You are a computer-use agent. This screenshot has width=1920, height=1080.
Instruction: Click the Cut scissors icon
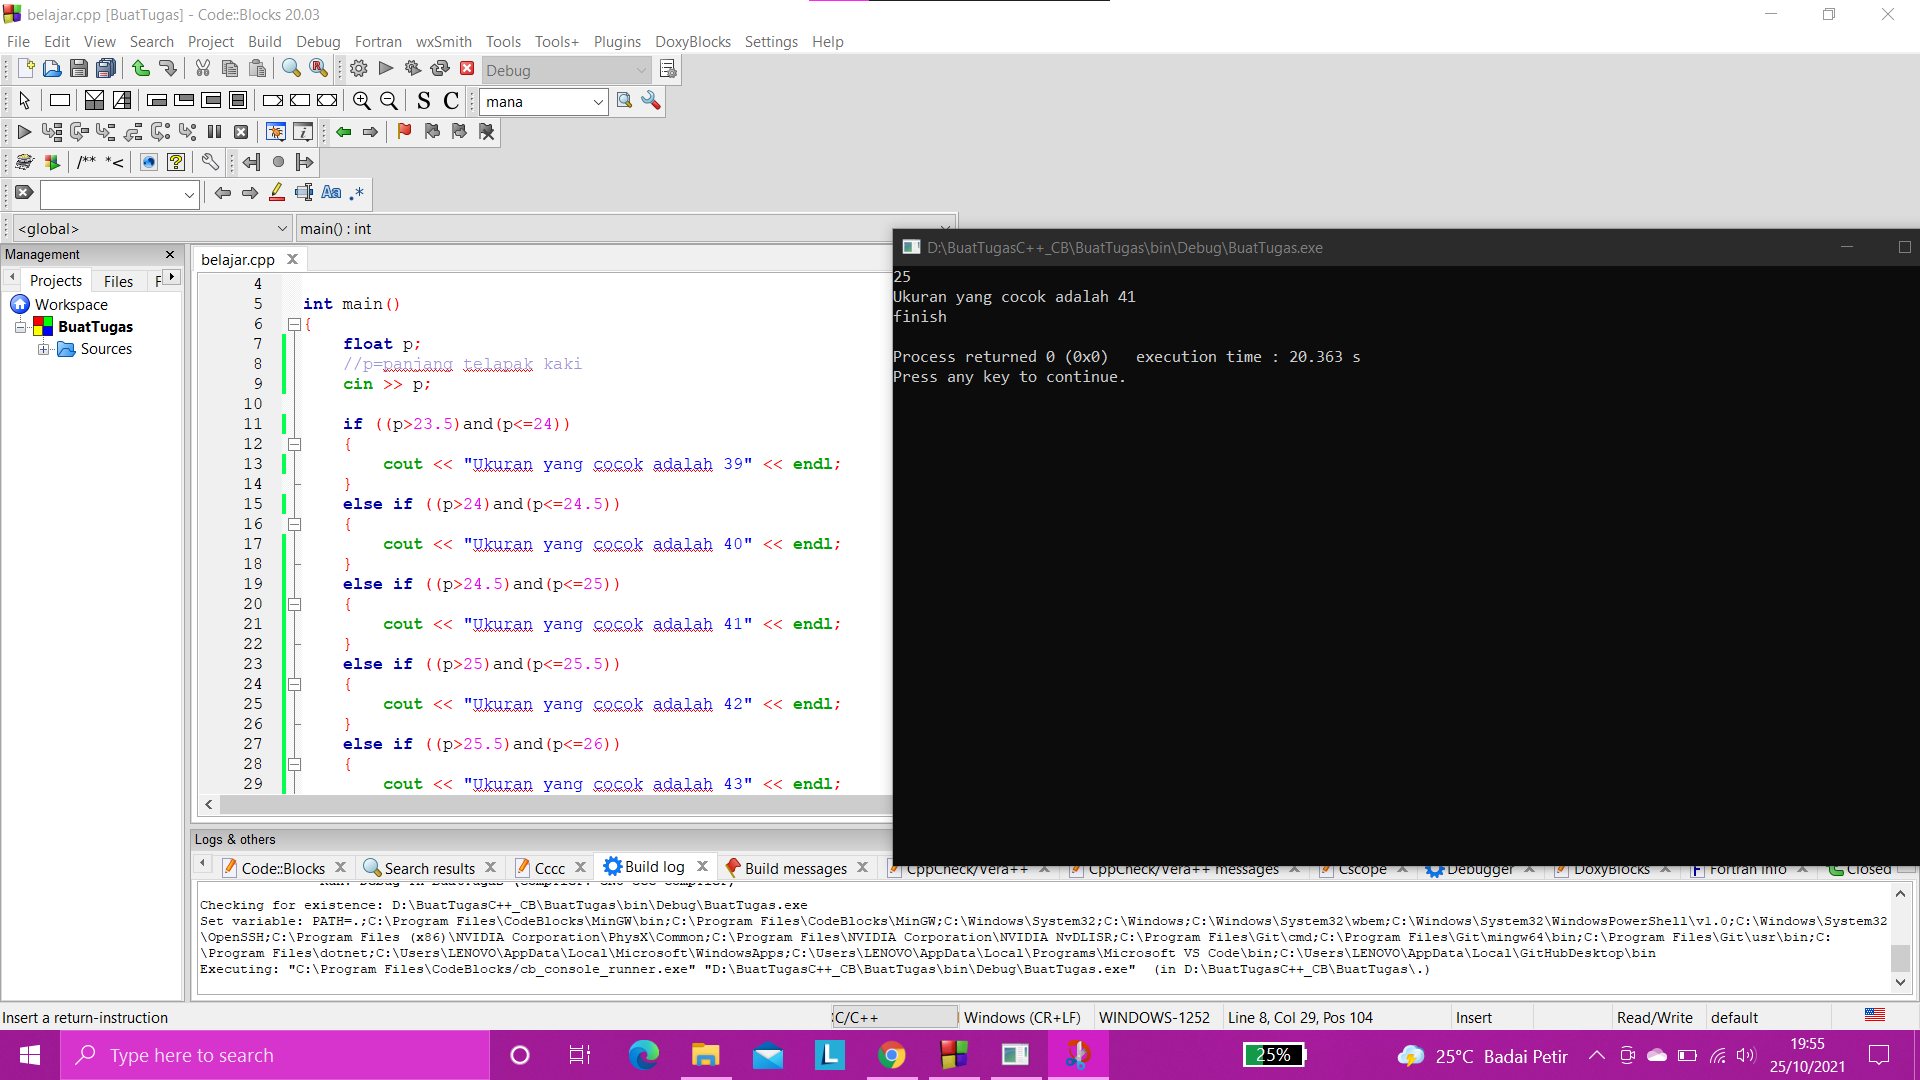coord(203,69)
